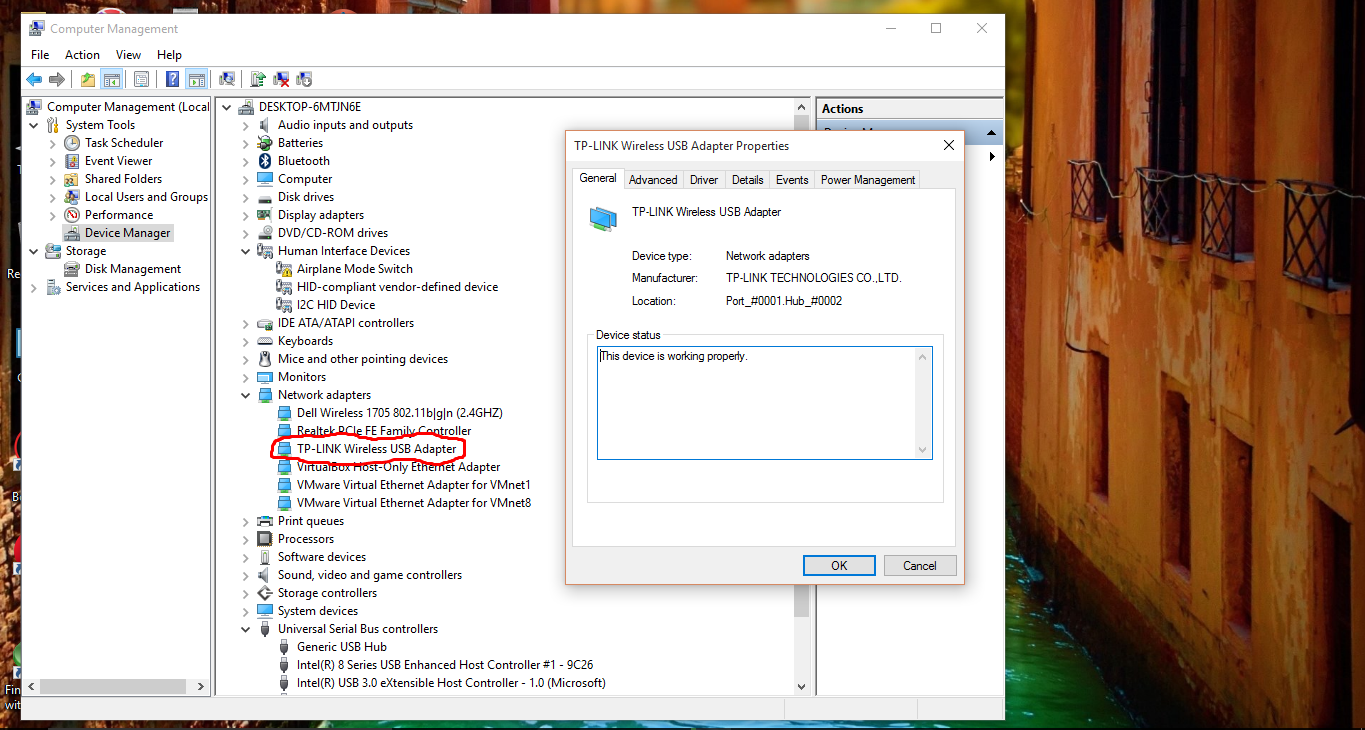Open the Help menu
Viewport: 1365px width, 730px height.
coord(169,55)
